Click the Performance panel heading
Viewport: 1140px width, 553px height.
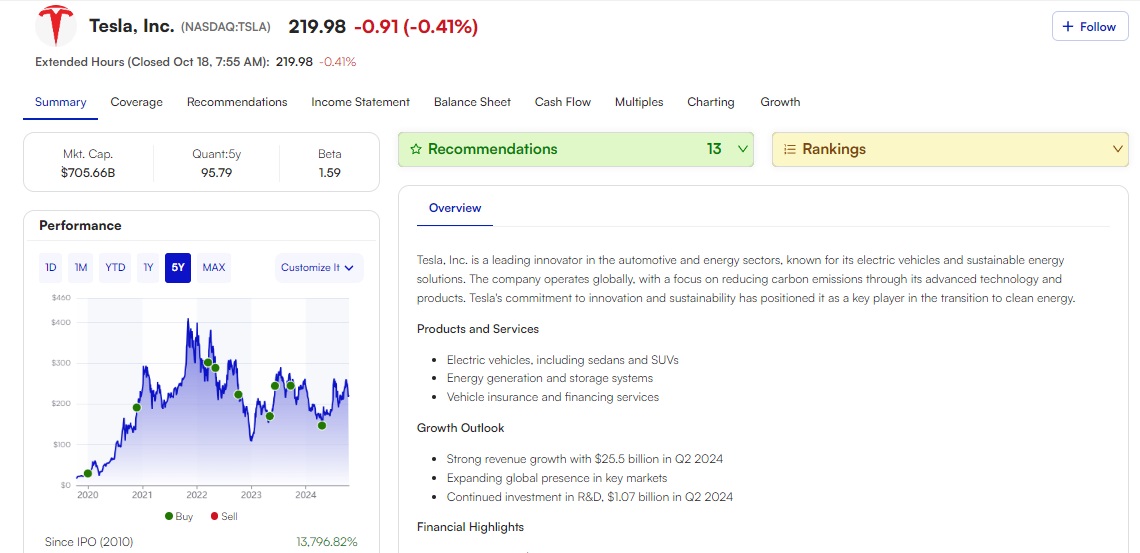coord(80,225)
